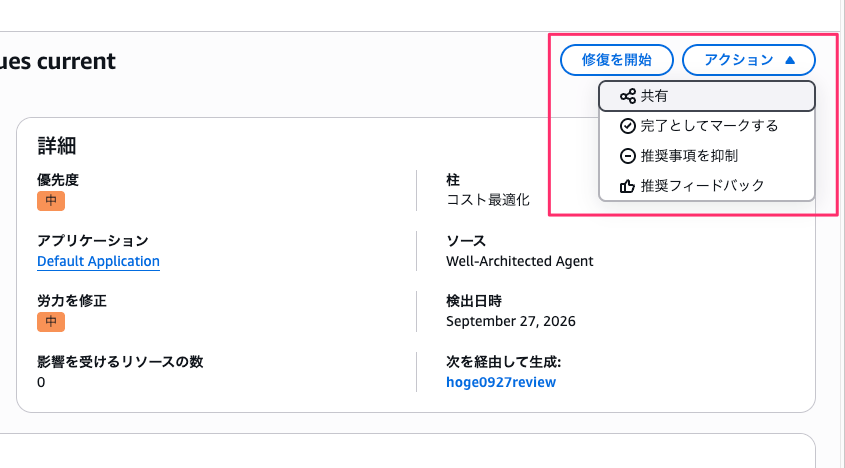Click the アプリケーション label
The width and height of the screenshot is (845, 468).
click(x=93, y=240)
